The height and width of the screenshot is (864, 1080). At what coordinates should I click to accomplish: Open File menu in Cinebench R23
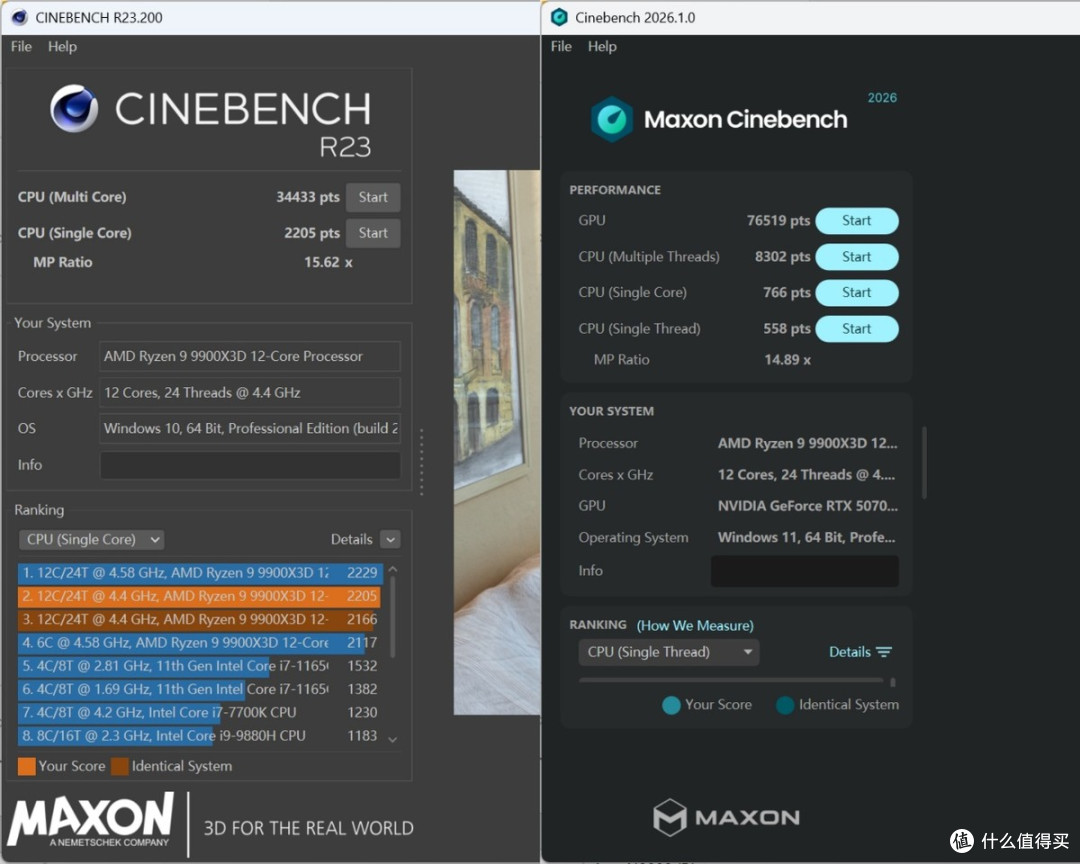tap(21, 46)
